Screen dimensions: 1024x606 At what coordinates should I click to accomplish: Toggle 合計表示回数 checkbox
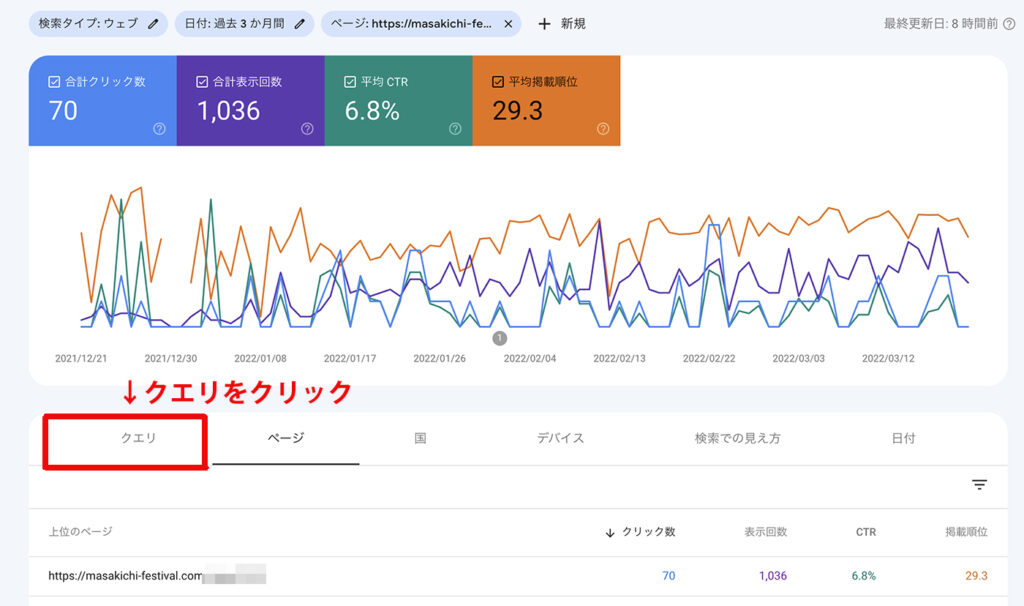pyautogui.click(x=202, y=82)
